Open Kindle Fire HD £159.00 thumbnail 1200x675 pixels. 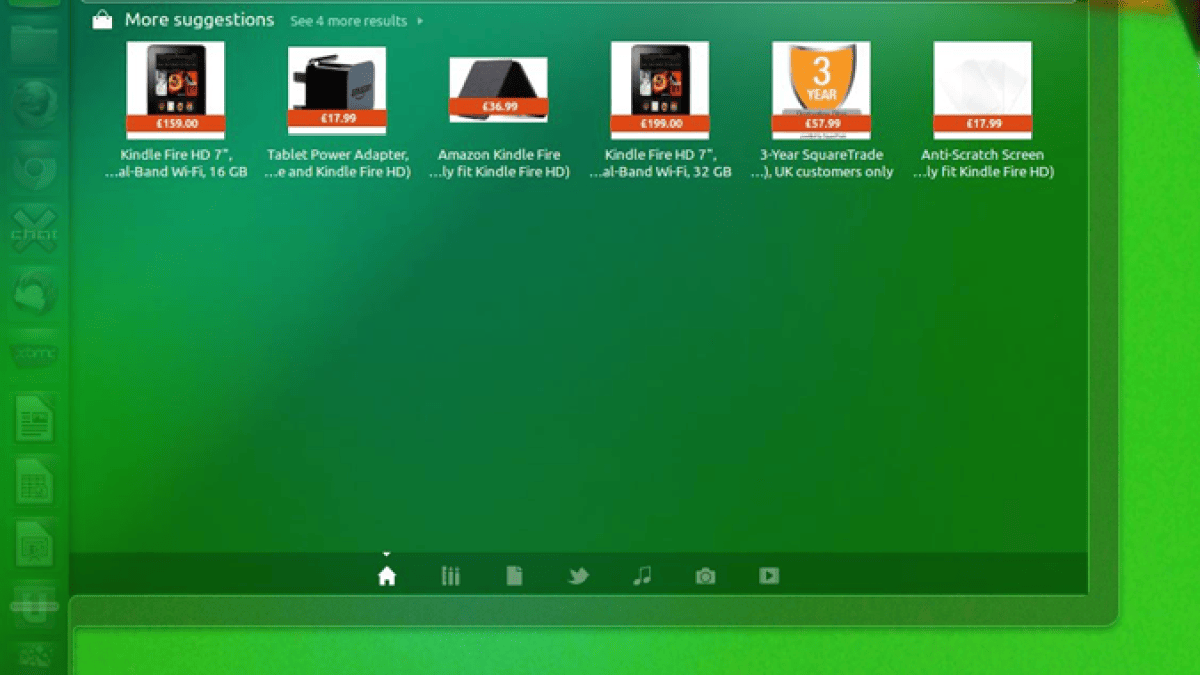(176, 90)
